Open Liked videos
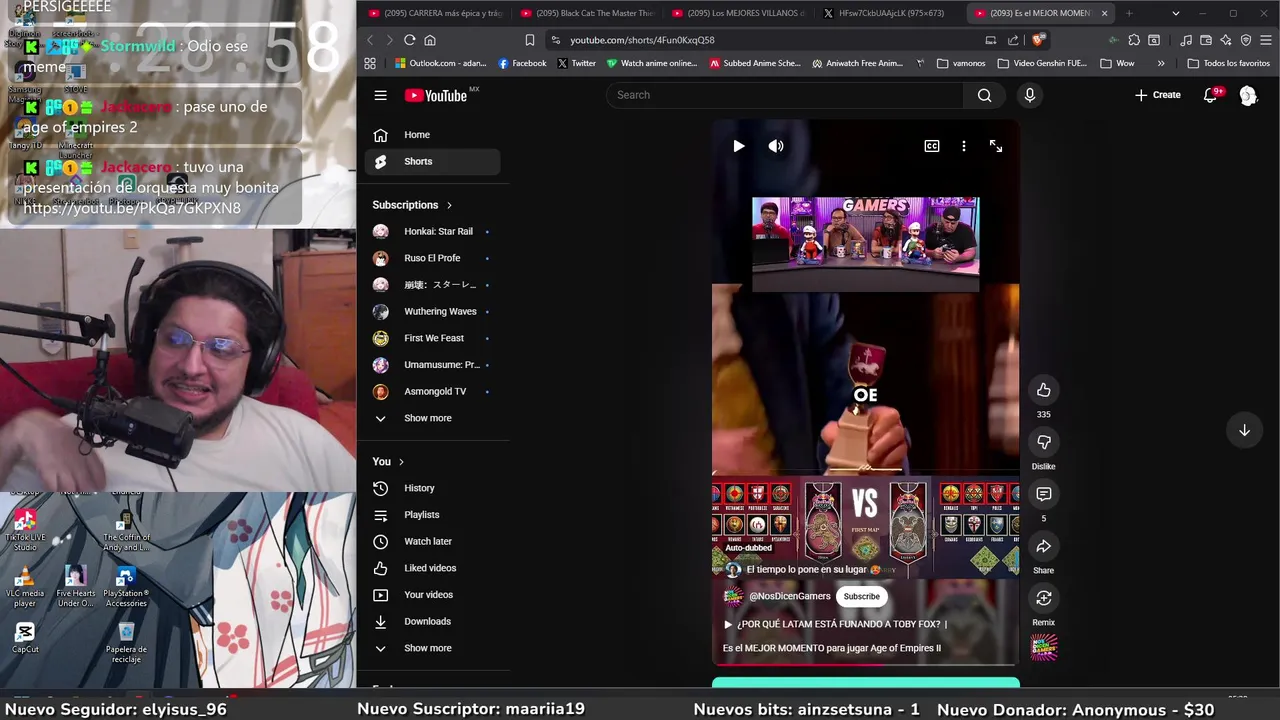 (432, 568)
